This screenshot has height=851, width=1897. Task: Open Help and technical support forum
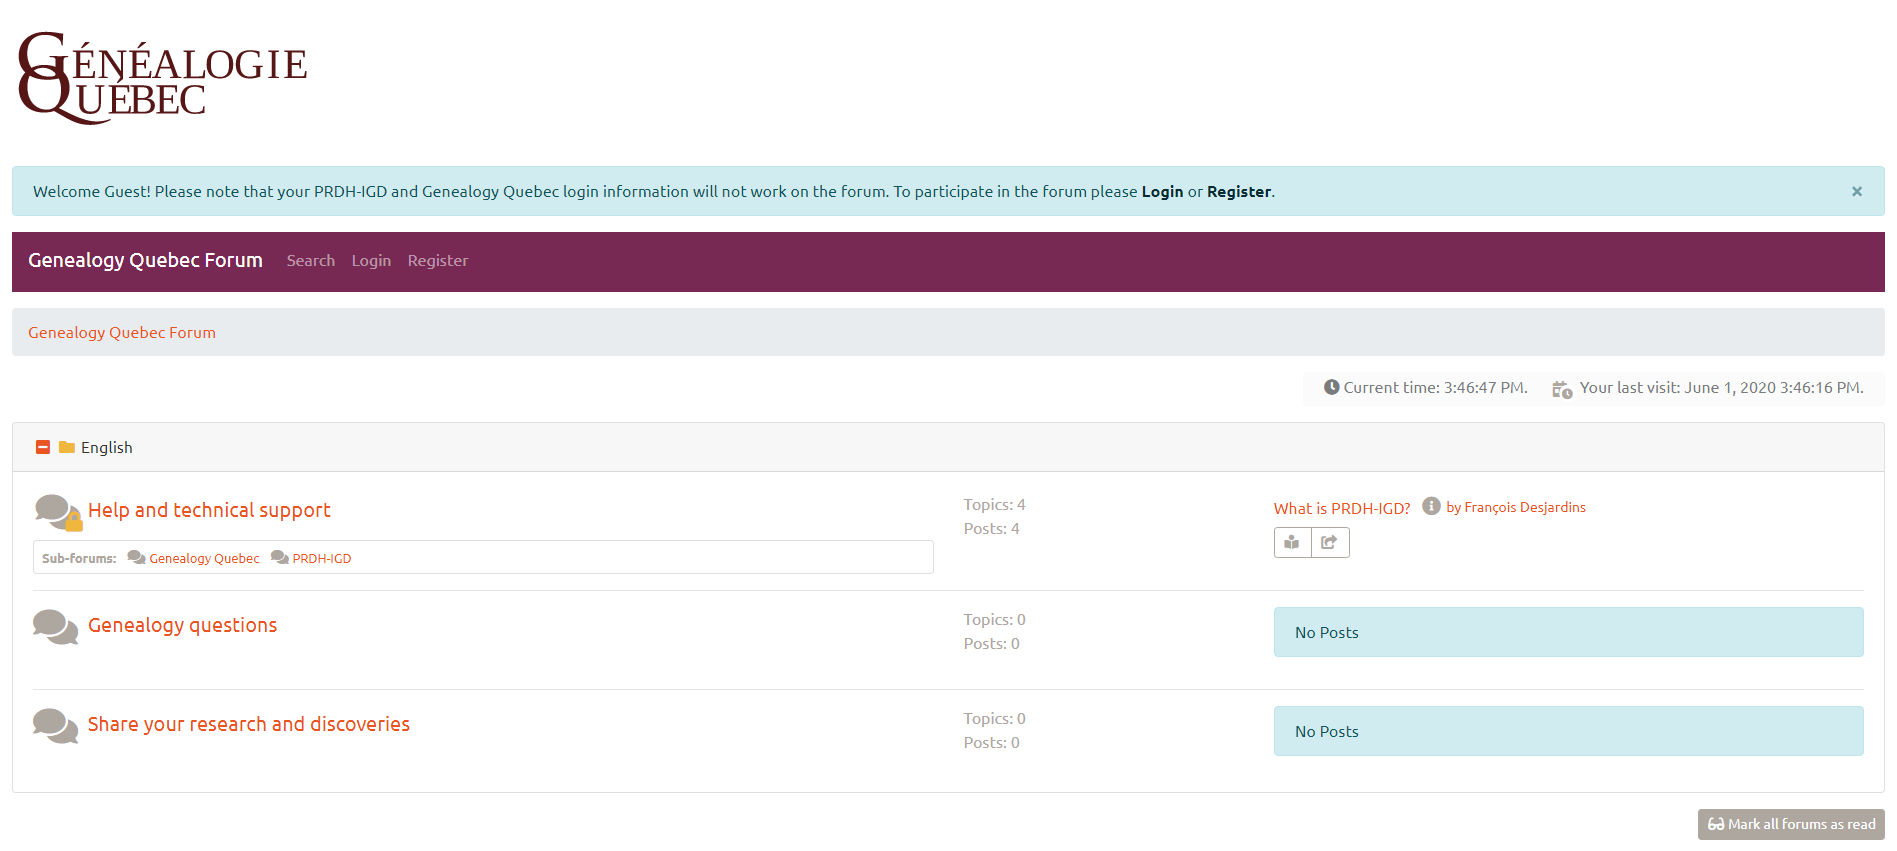tap(209, 511)
